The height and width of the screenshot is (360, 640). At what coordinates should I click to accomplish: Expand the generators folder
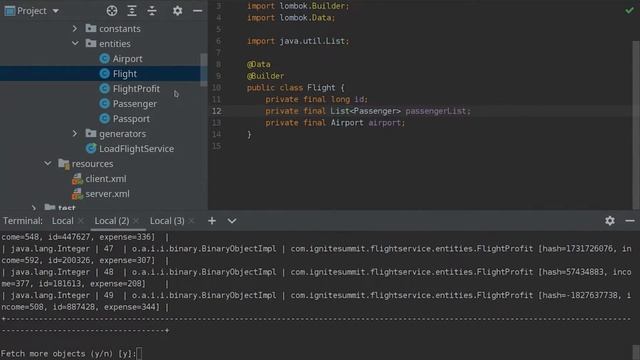(x=75, y=133)
